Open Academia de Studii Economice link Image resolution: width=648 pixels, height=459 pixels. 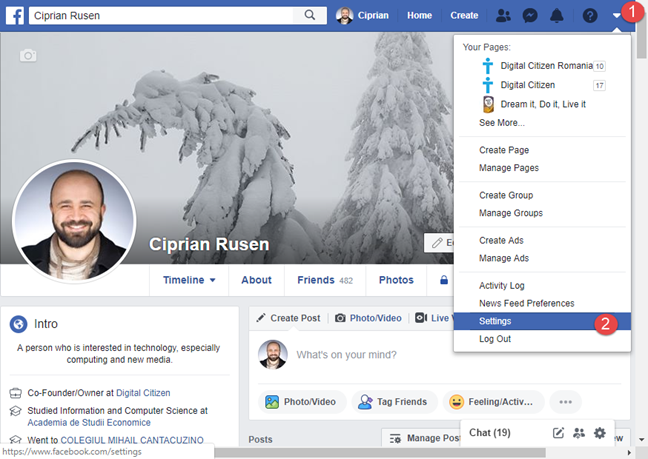click(x=89, y=423)
